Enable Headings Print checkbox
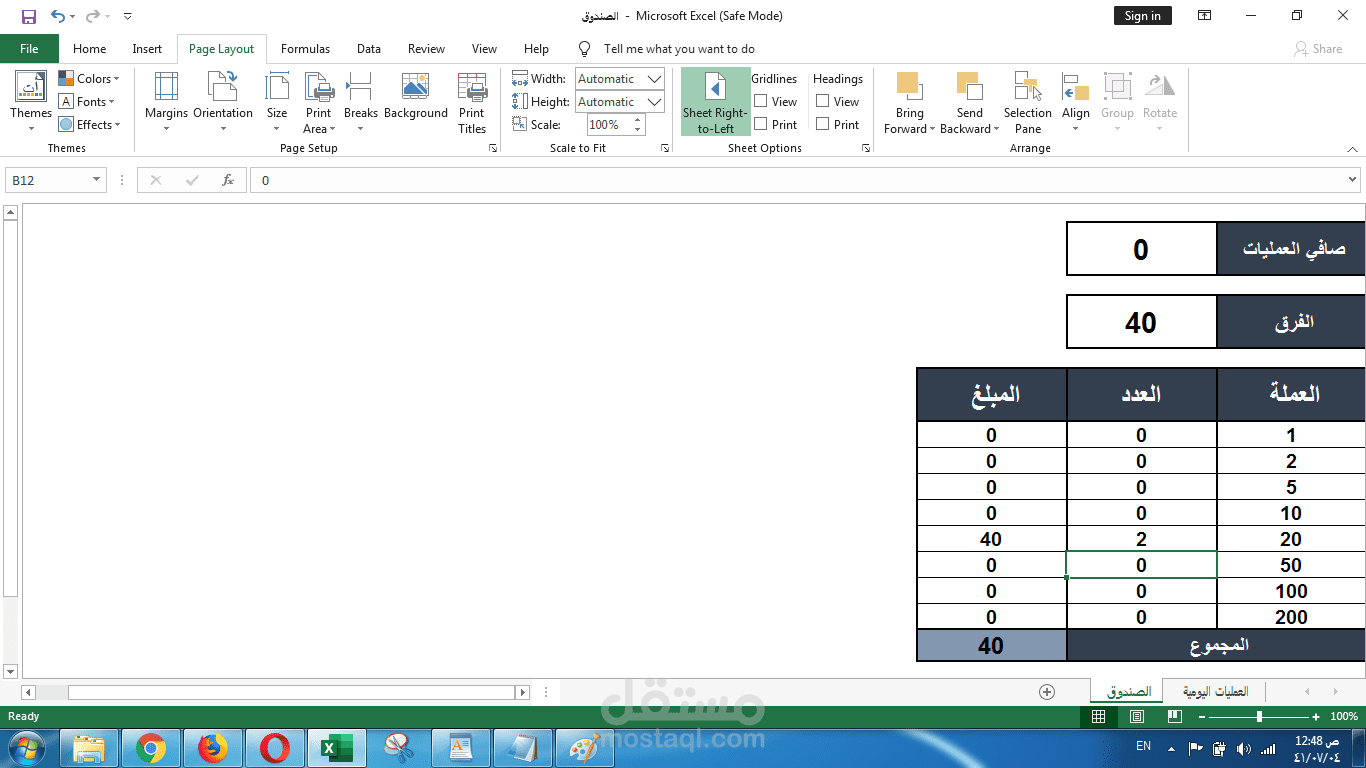The image size is (1366, 768). click(823, 124)
